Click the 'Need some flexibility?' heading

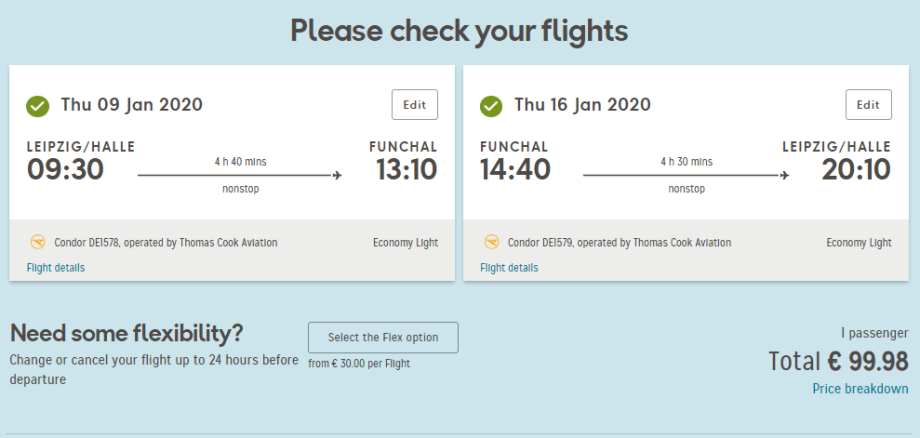click(126, 333)
